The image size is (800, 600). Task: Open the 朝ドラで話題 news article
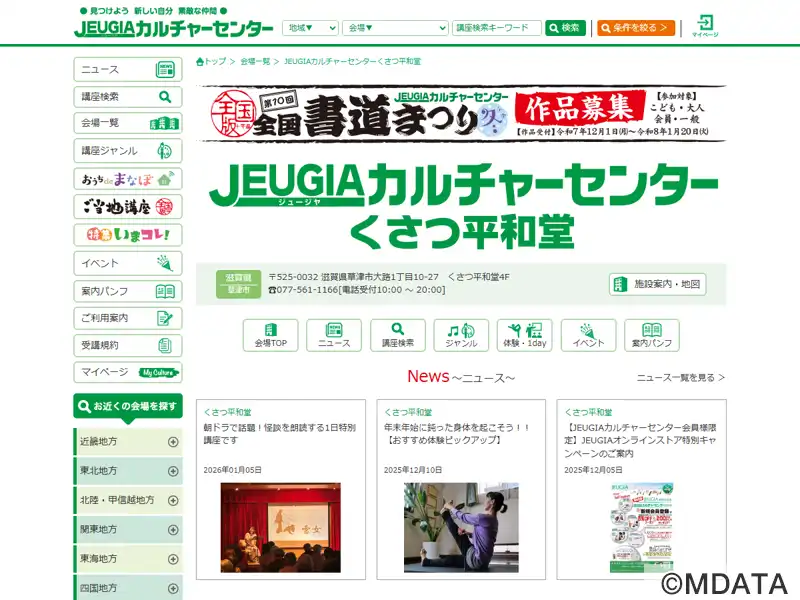click(280, 433)
